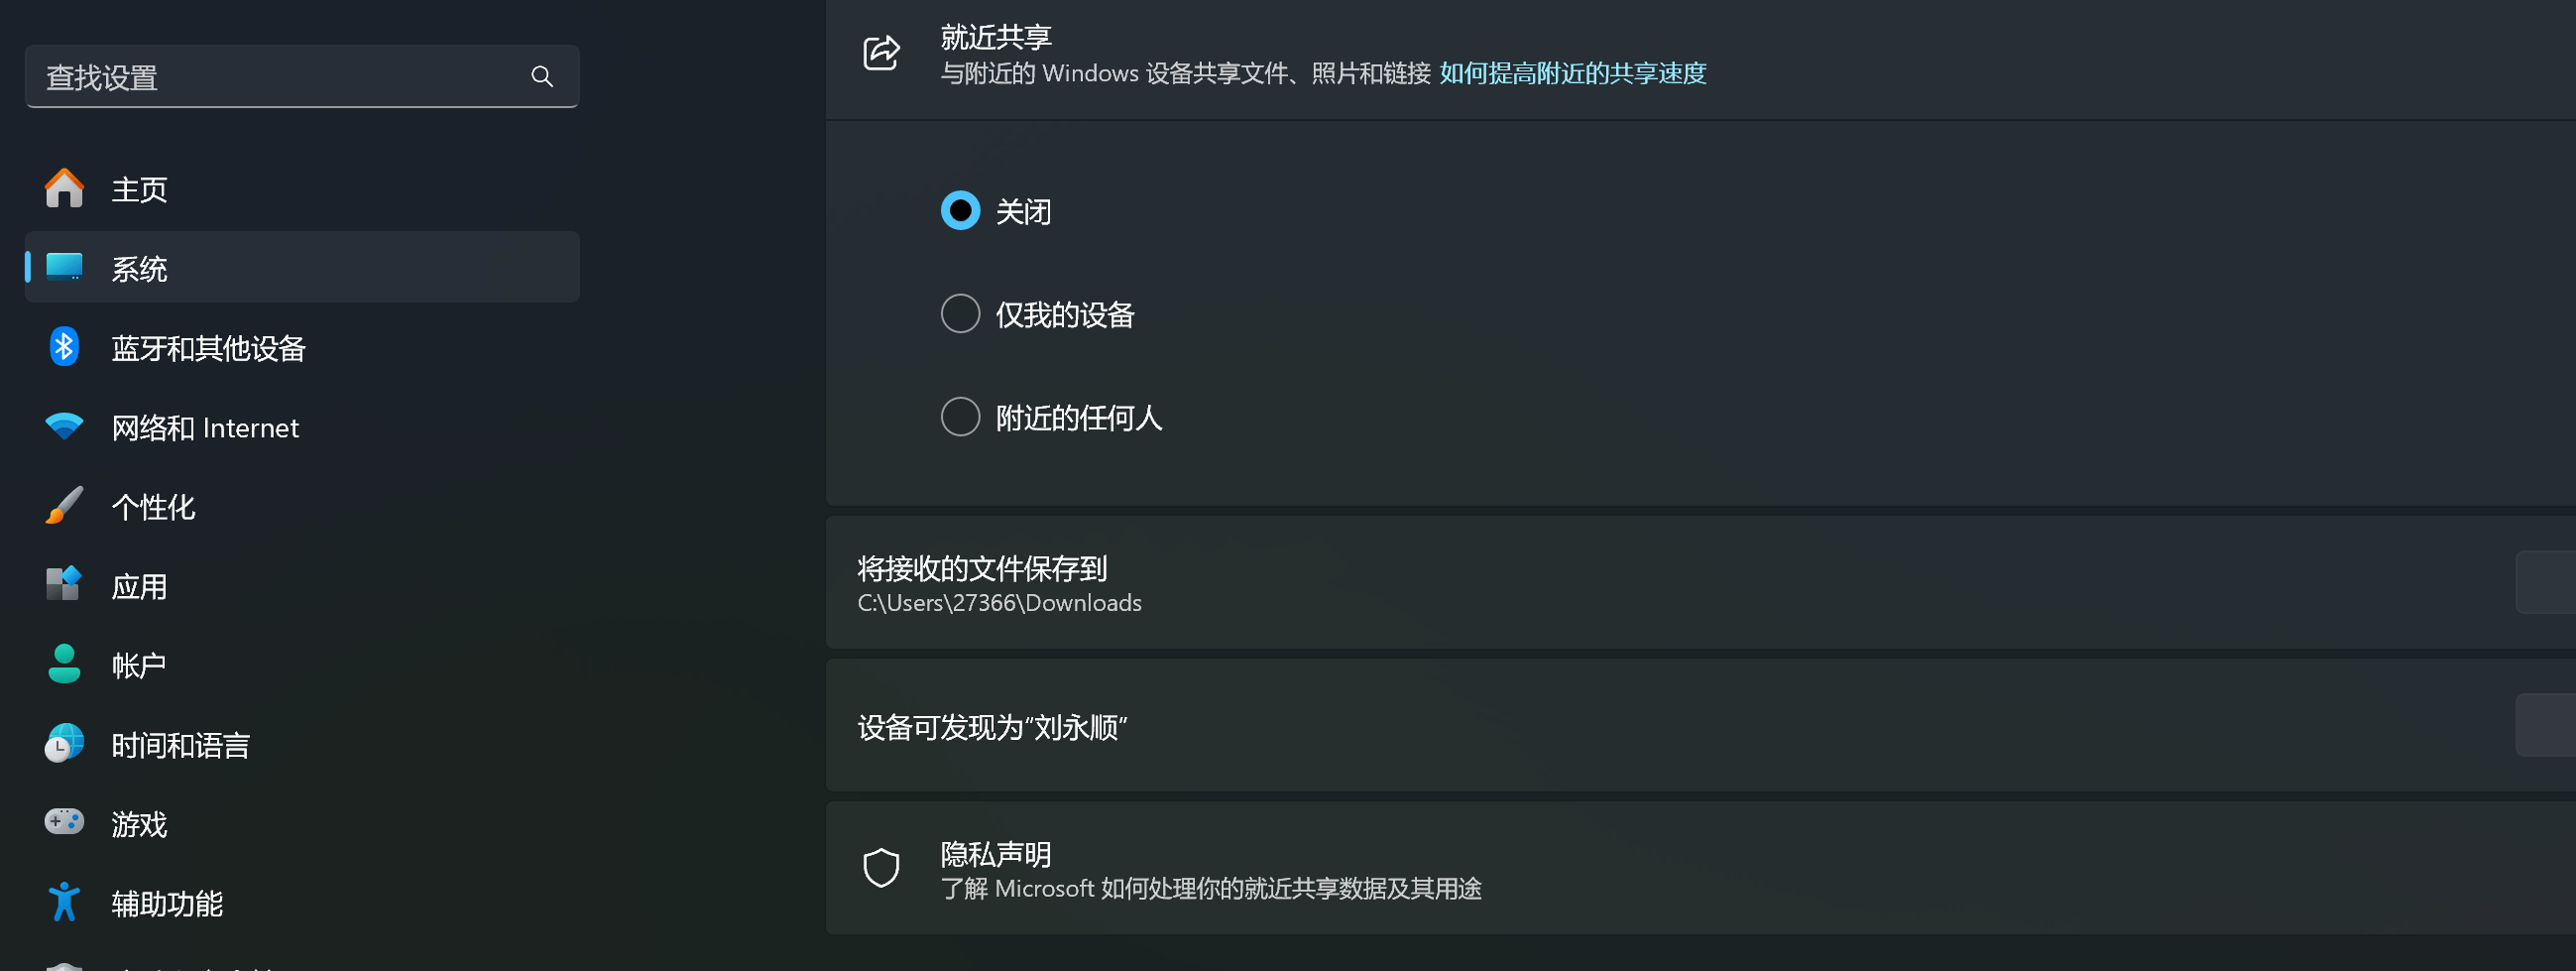Click the Gaming controller icon
The height and width of the screenshot is (971, 2576).
64,823
